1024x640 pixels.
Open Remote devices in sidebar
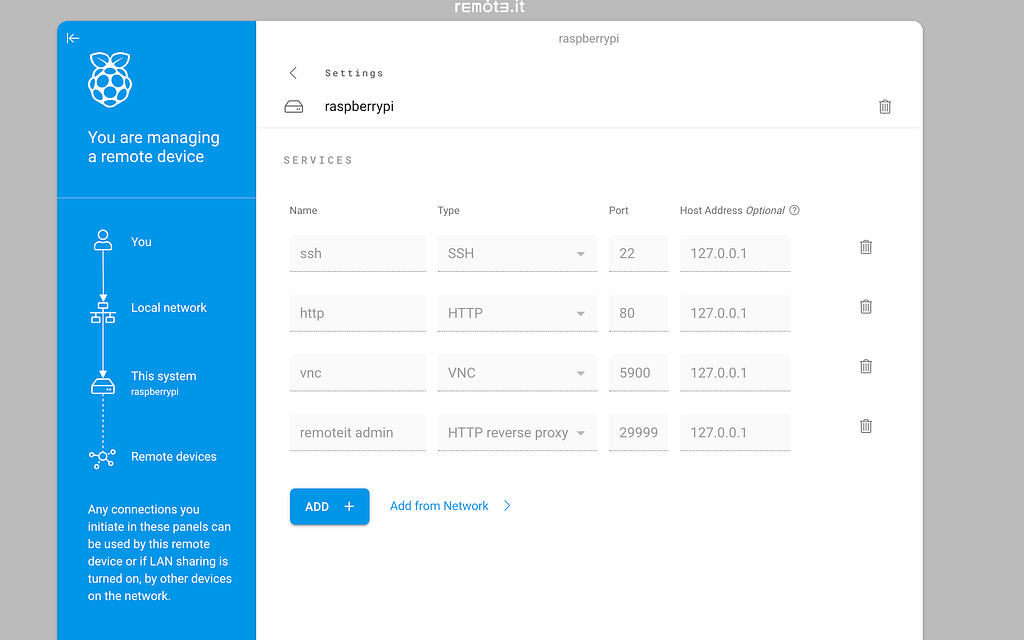pyautogui.click(x=173, y=457)
